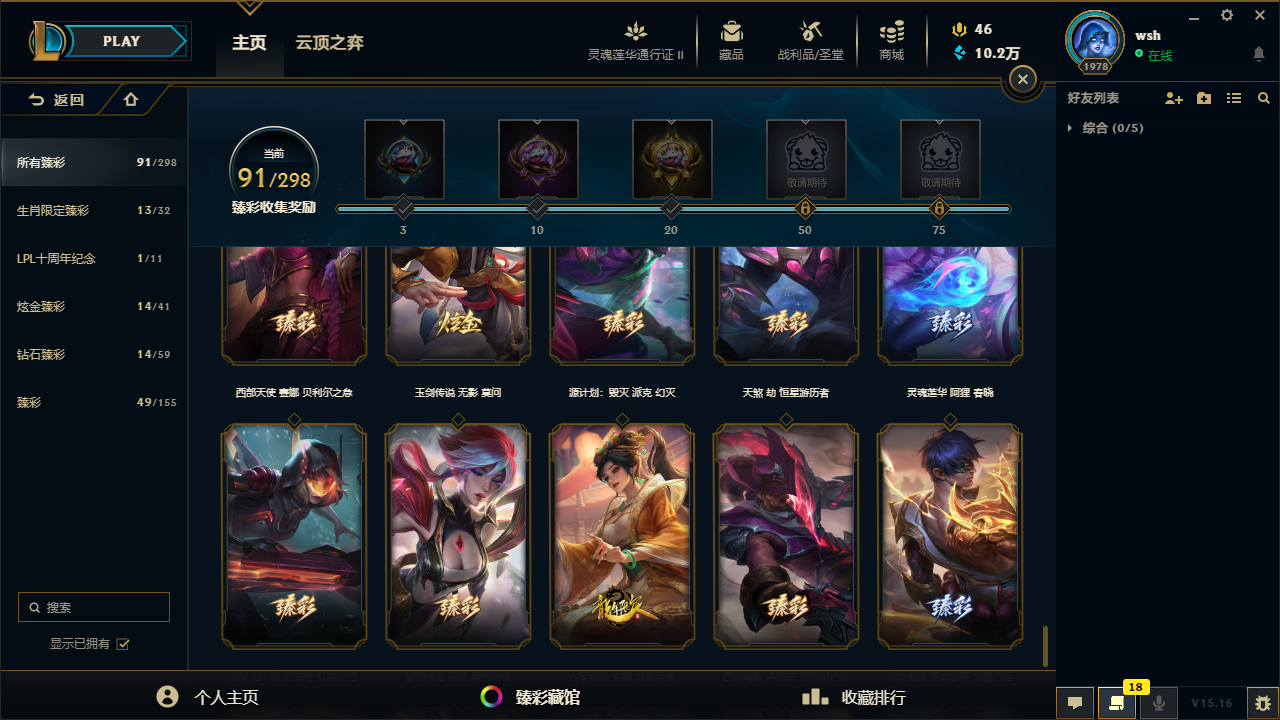
Task: Switch to the 云顶之弈 tab
Action: point(329,43)
